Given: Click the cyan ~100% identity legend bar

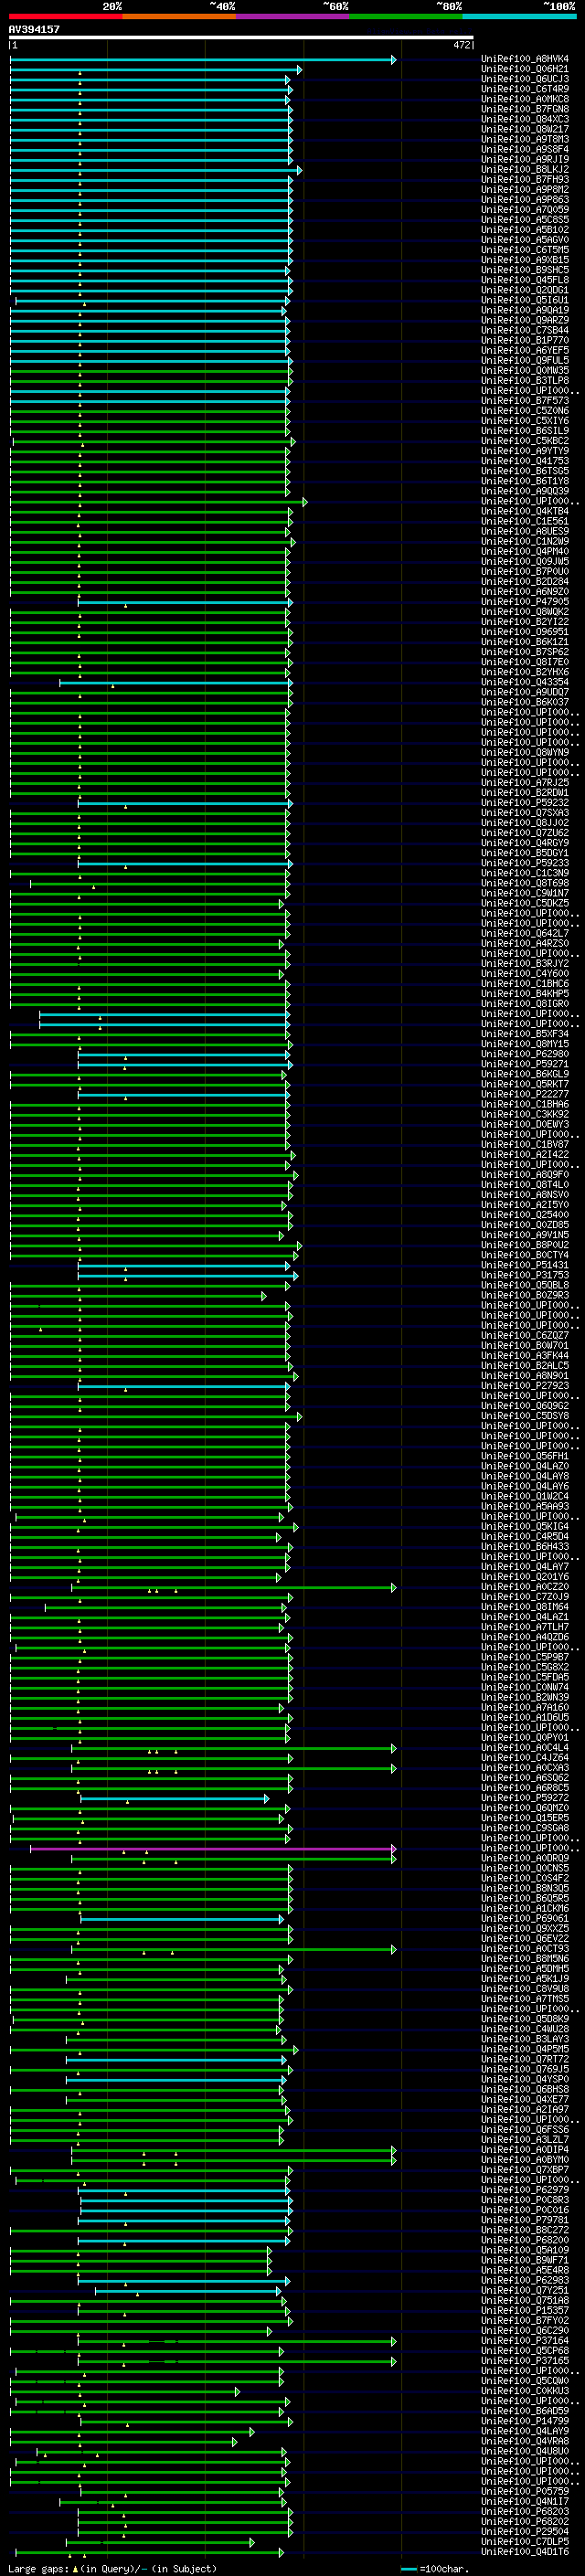Looking at the screenshot, I should pos(519,16).
